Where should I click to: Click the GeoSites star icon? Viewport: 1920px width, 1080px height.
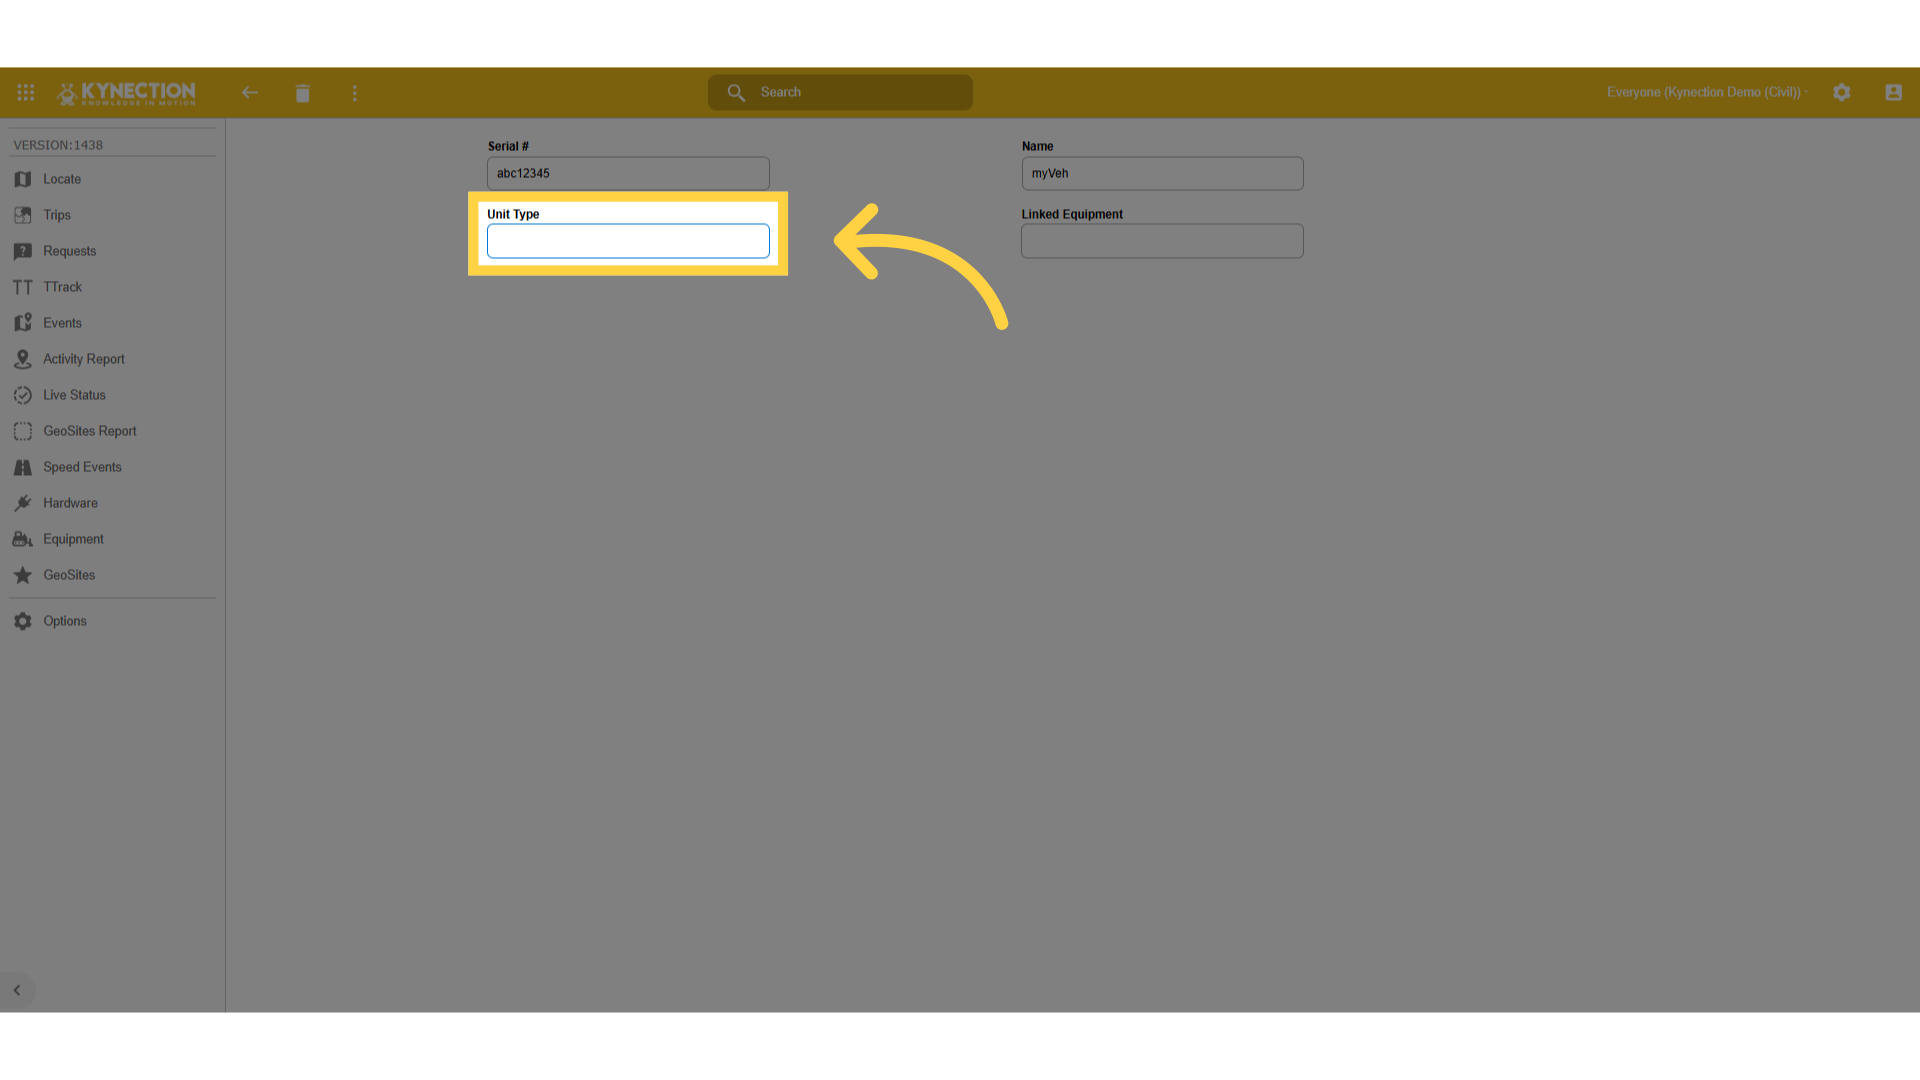click(23, 575)
